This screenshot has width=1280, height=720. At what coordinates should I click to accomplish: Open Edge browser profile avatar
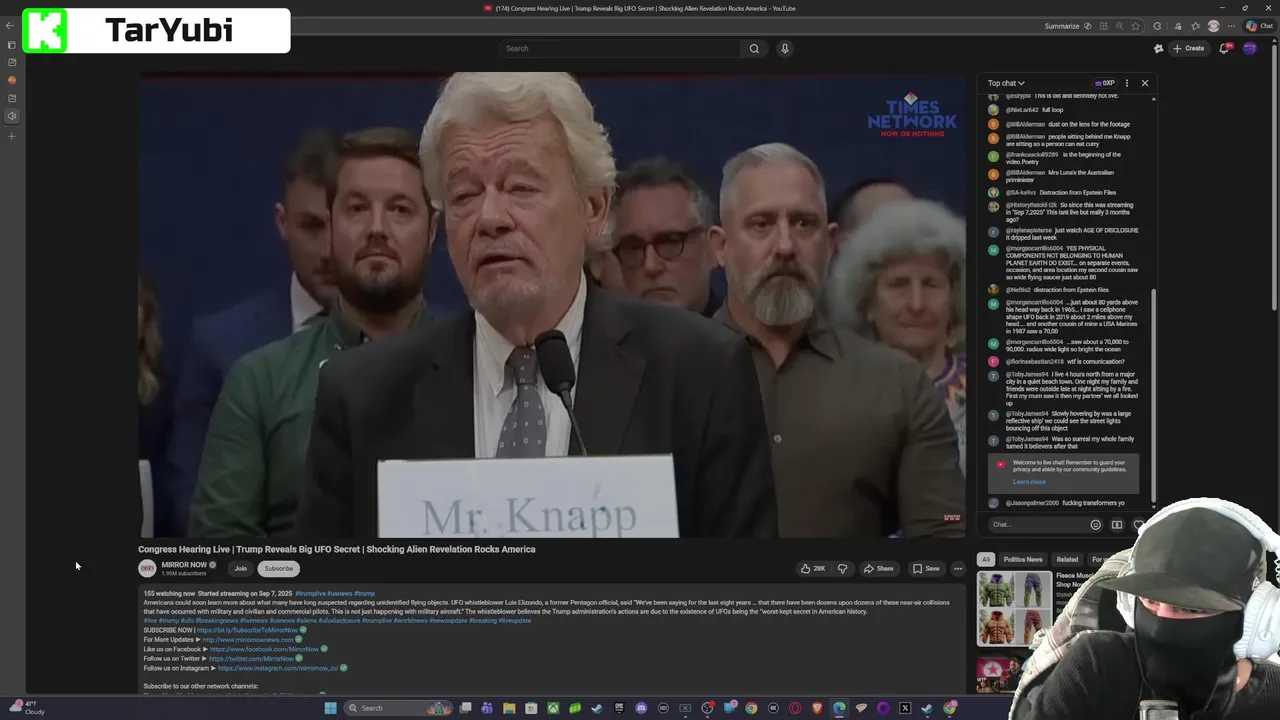coord(1214,26)
